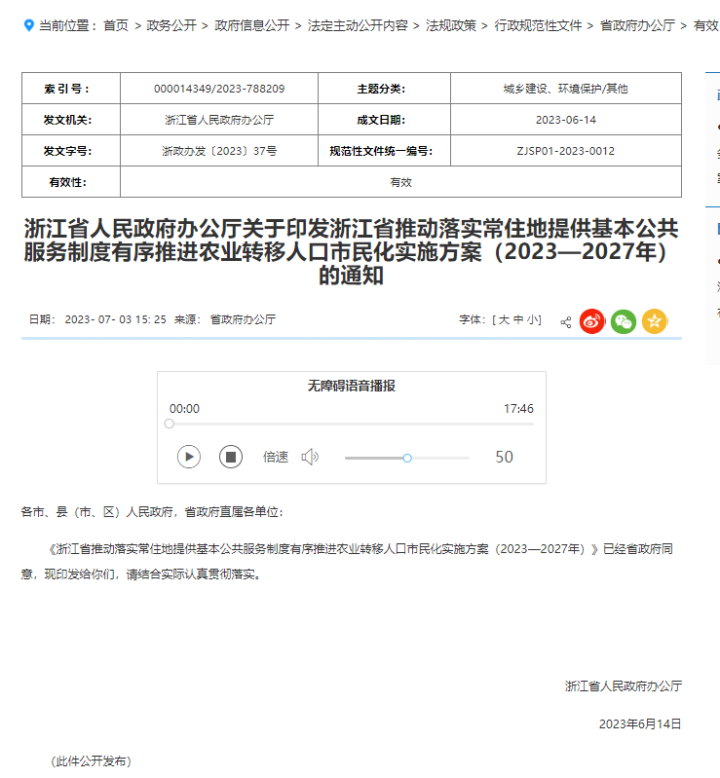Screen dimensions: 720x778
Task: Share article via WeChat icon
Action: click(x=623, y=321)
